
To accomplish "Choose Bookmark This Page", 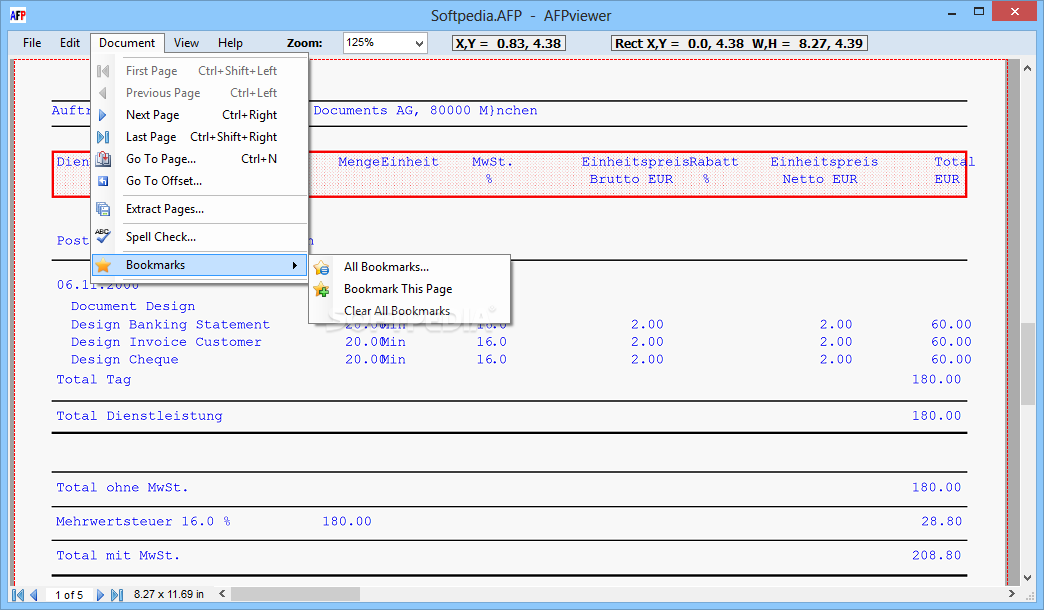I will [409, 289].
